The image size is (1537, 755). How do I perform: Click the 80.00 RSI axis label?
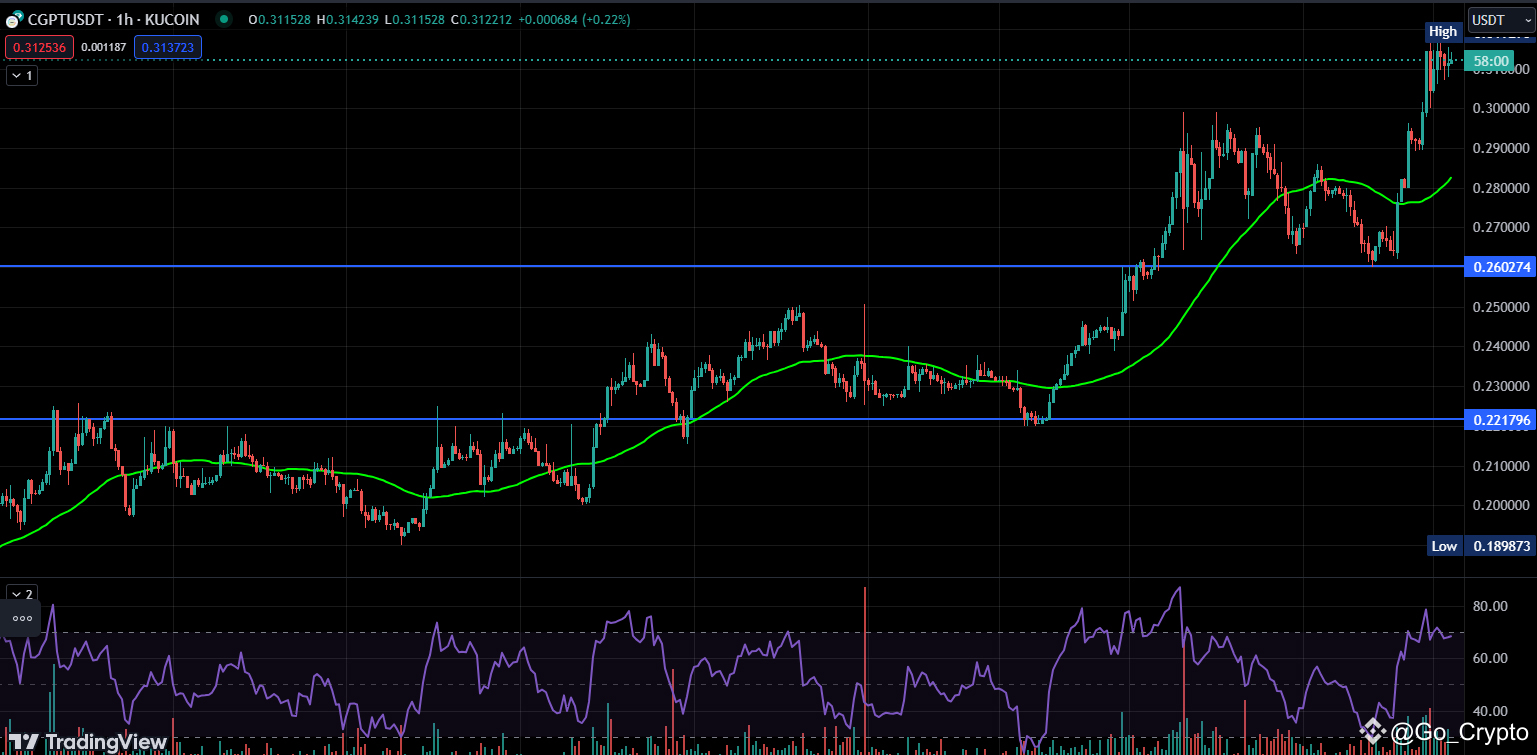coord(1490,606)
